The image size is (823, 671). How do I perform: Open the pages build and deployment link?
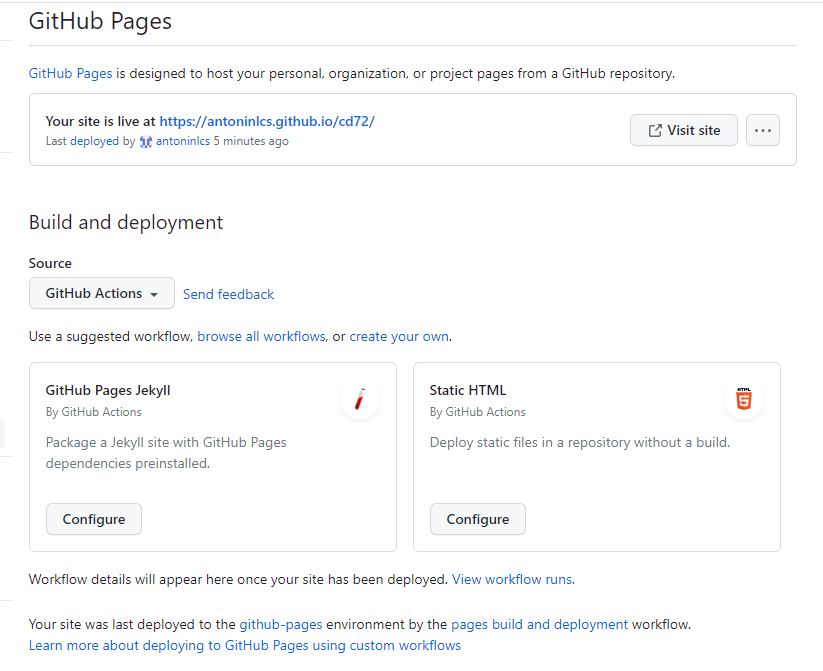coord(539,625)
